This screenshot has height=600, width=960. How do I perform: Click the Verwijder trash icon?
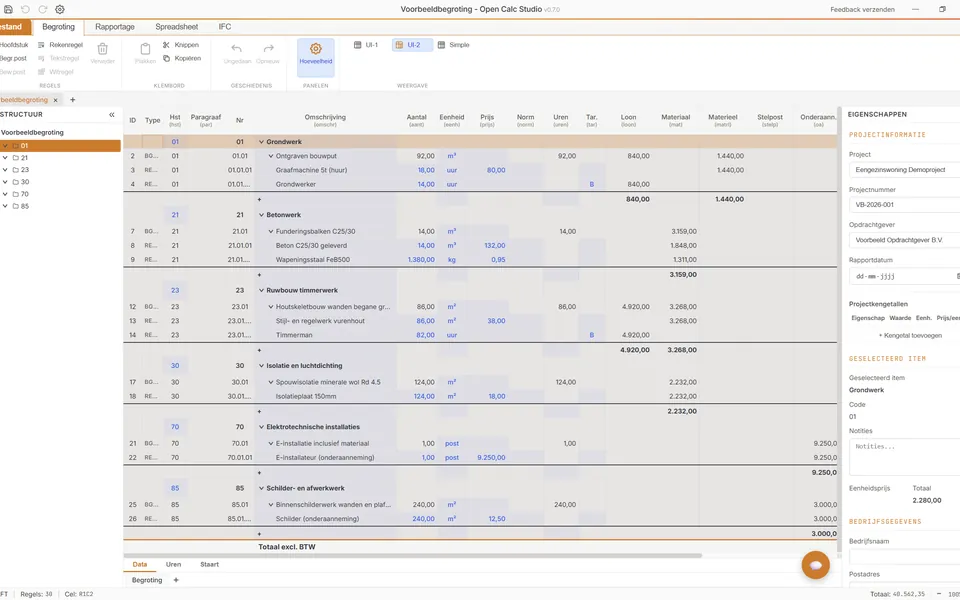pyautogui.click(x=102, y=49)
